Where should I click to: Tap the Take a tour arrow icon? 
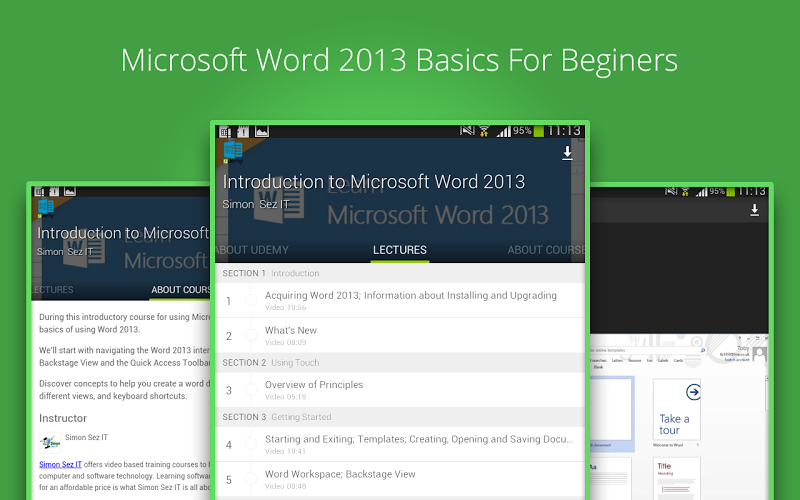click(693, 392)
